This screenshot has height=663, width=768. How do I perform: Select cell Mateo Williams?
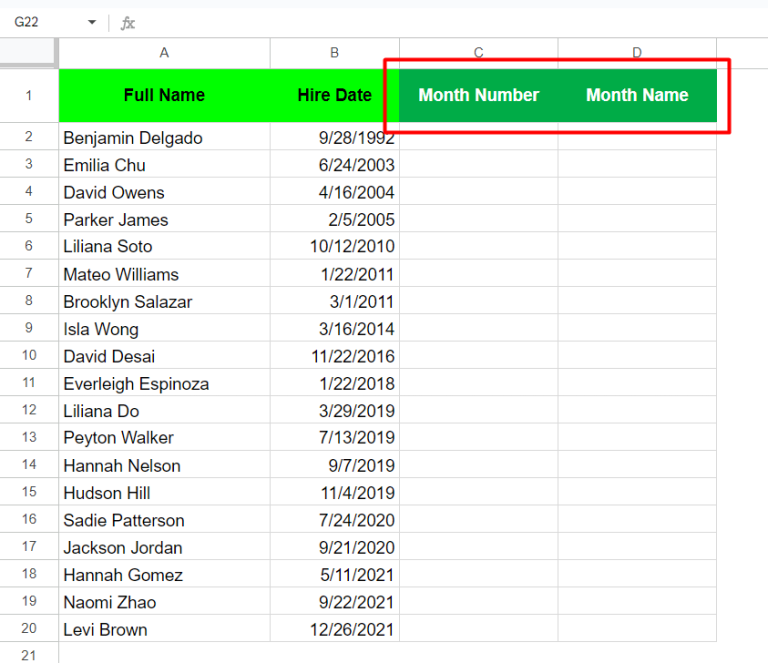coord(164,273)
